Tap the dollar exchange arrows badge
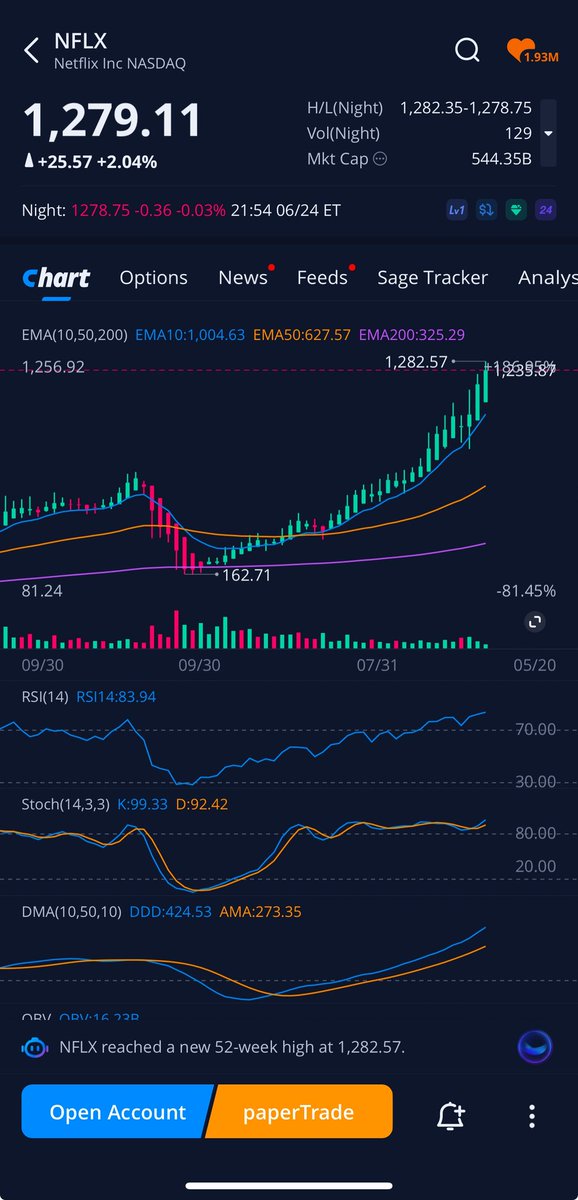 coord(486,211)
